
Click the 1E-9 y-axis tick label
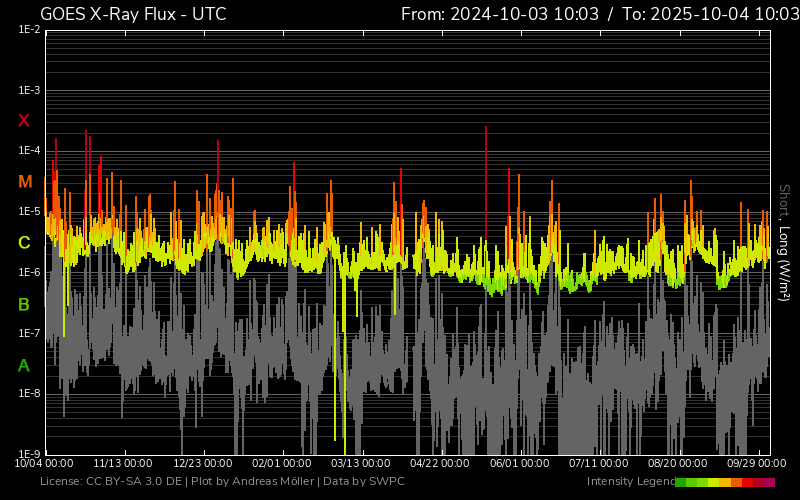[x=29, y=454]
